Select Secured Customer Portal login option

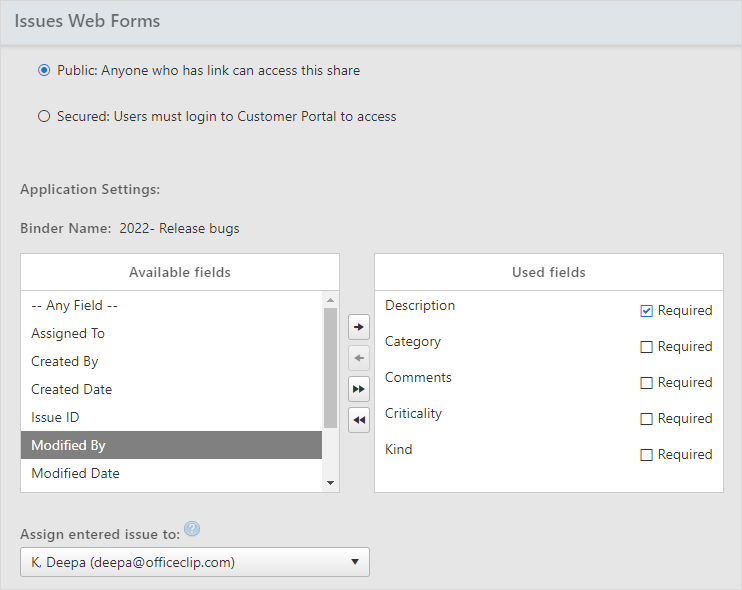(x=44, y=116)
